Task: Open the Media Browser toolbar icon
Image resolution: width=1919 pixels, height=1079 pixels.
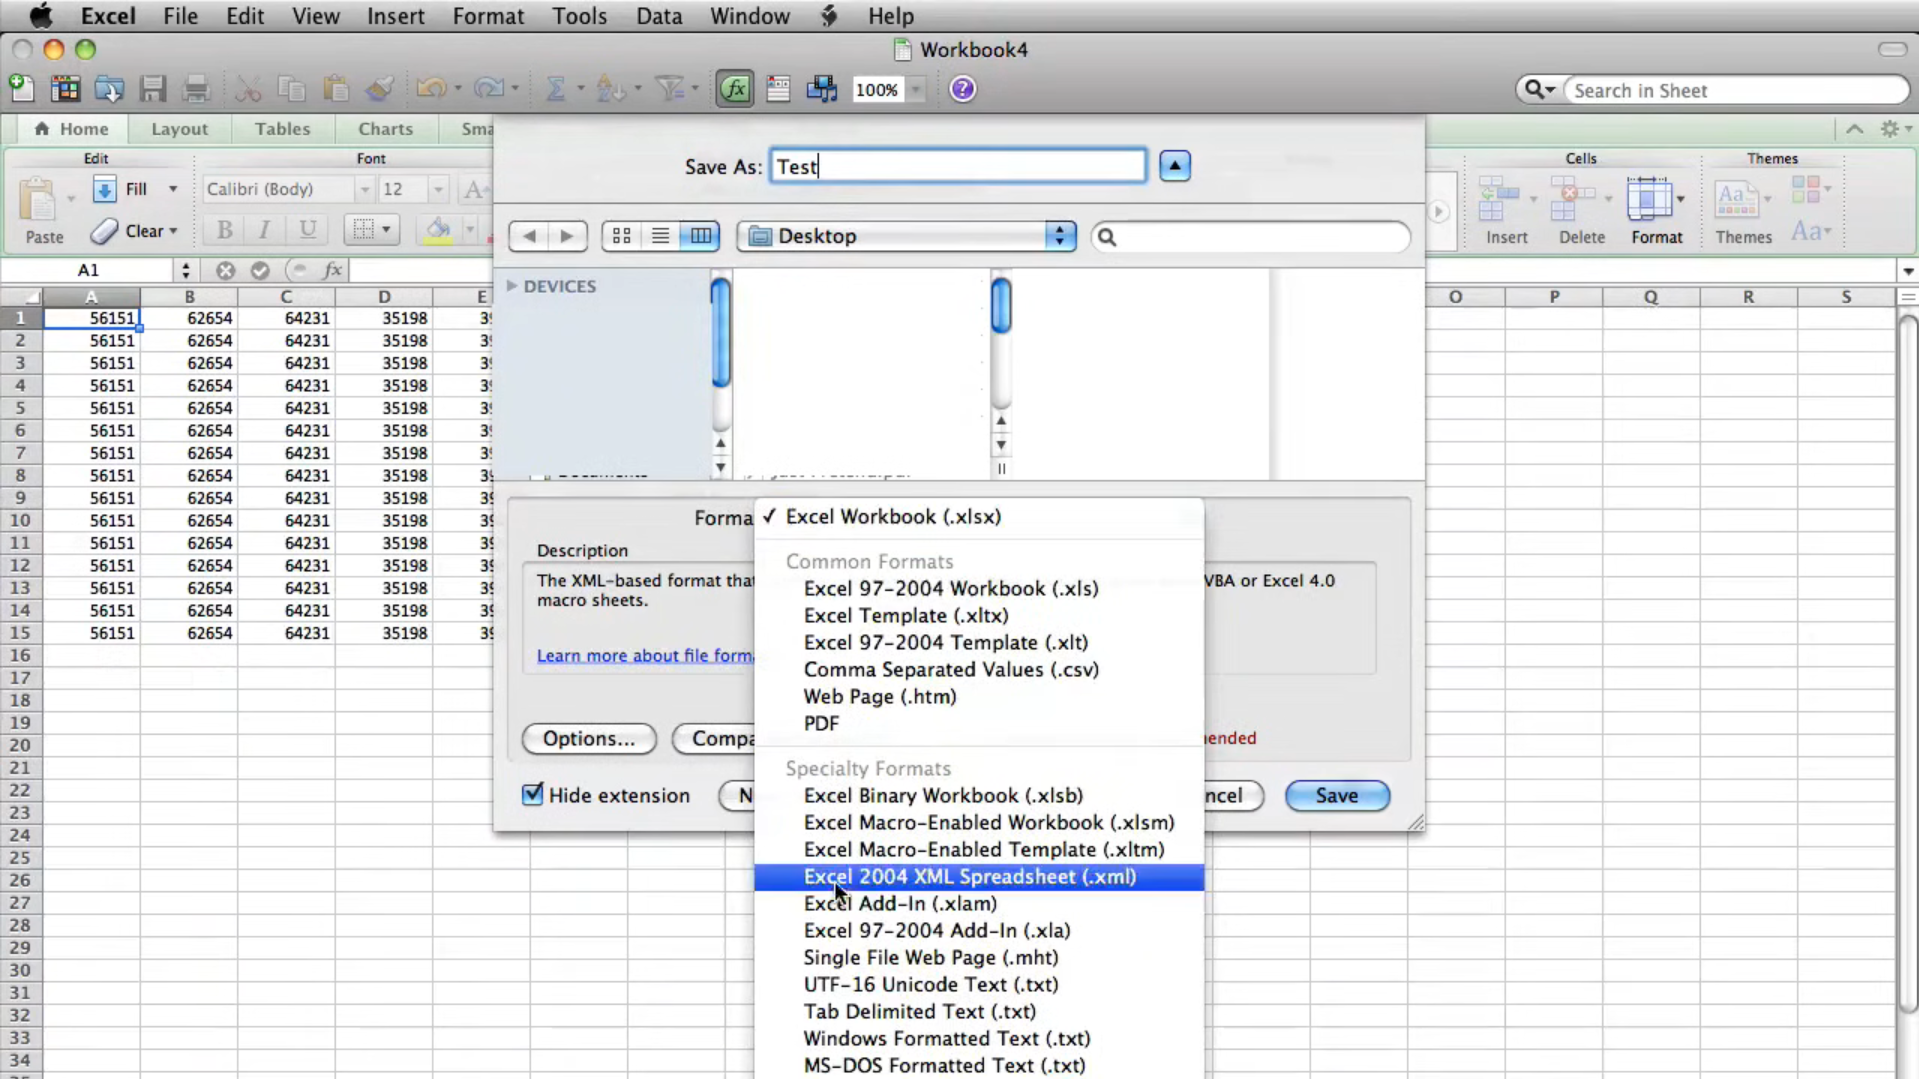Action: tap(822, 89)
